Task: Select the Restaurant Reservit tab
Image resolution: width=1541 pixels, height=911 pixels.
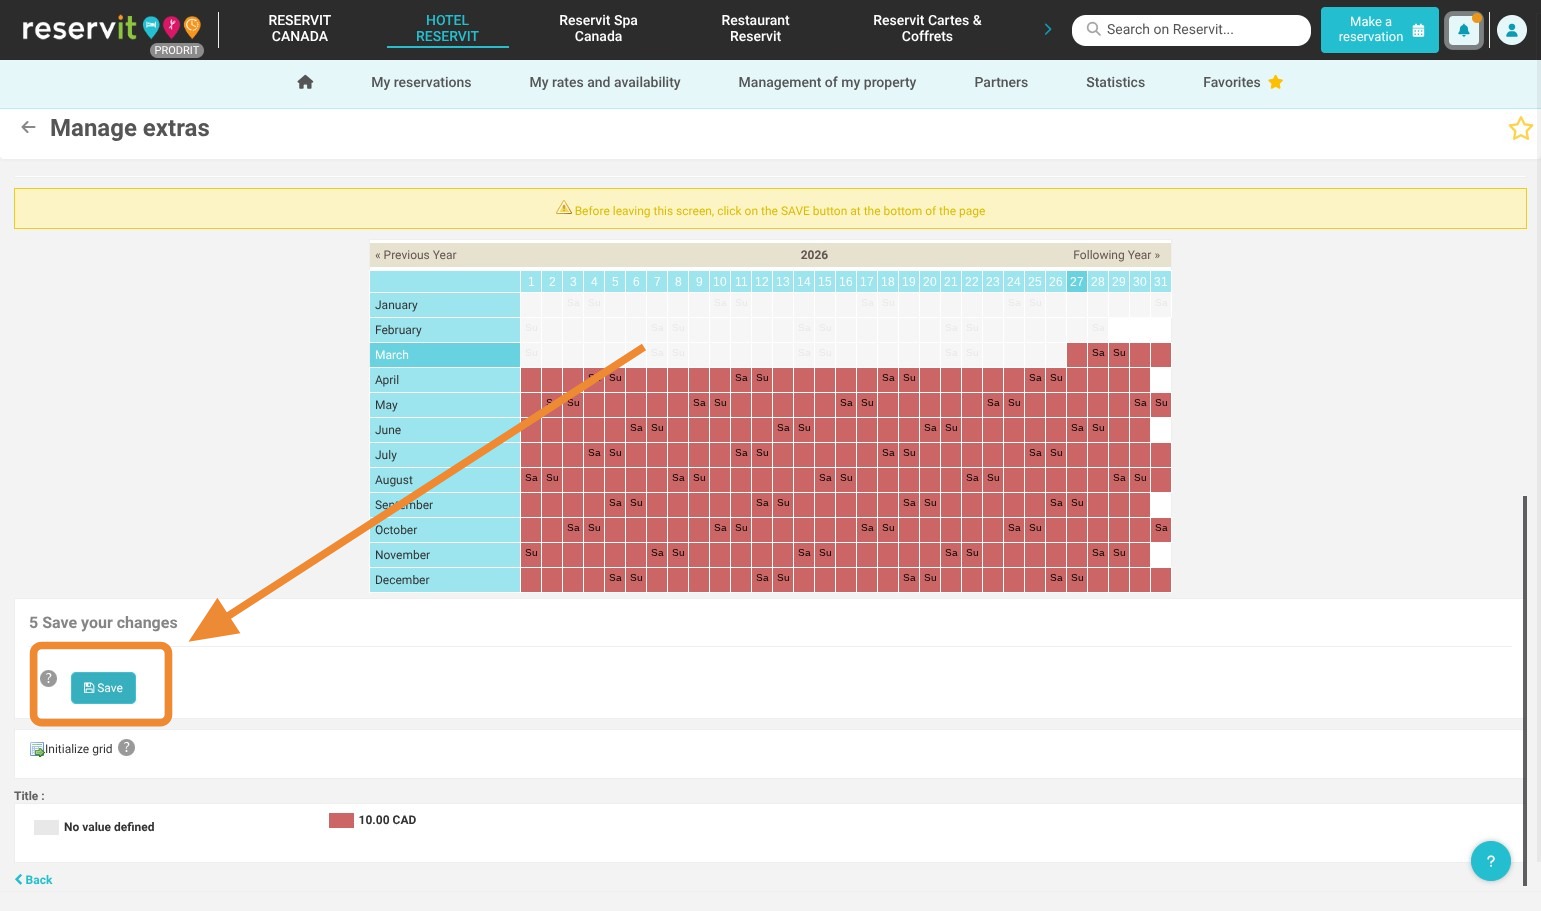Action: 755,28
